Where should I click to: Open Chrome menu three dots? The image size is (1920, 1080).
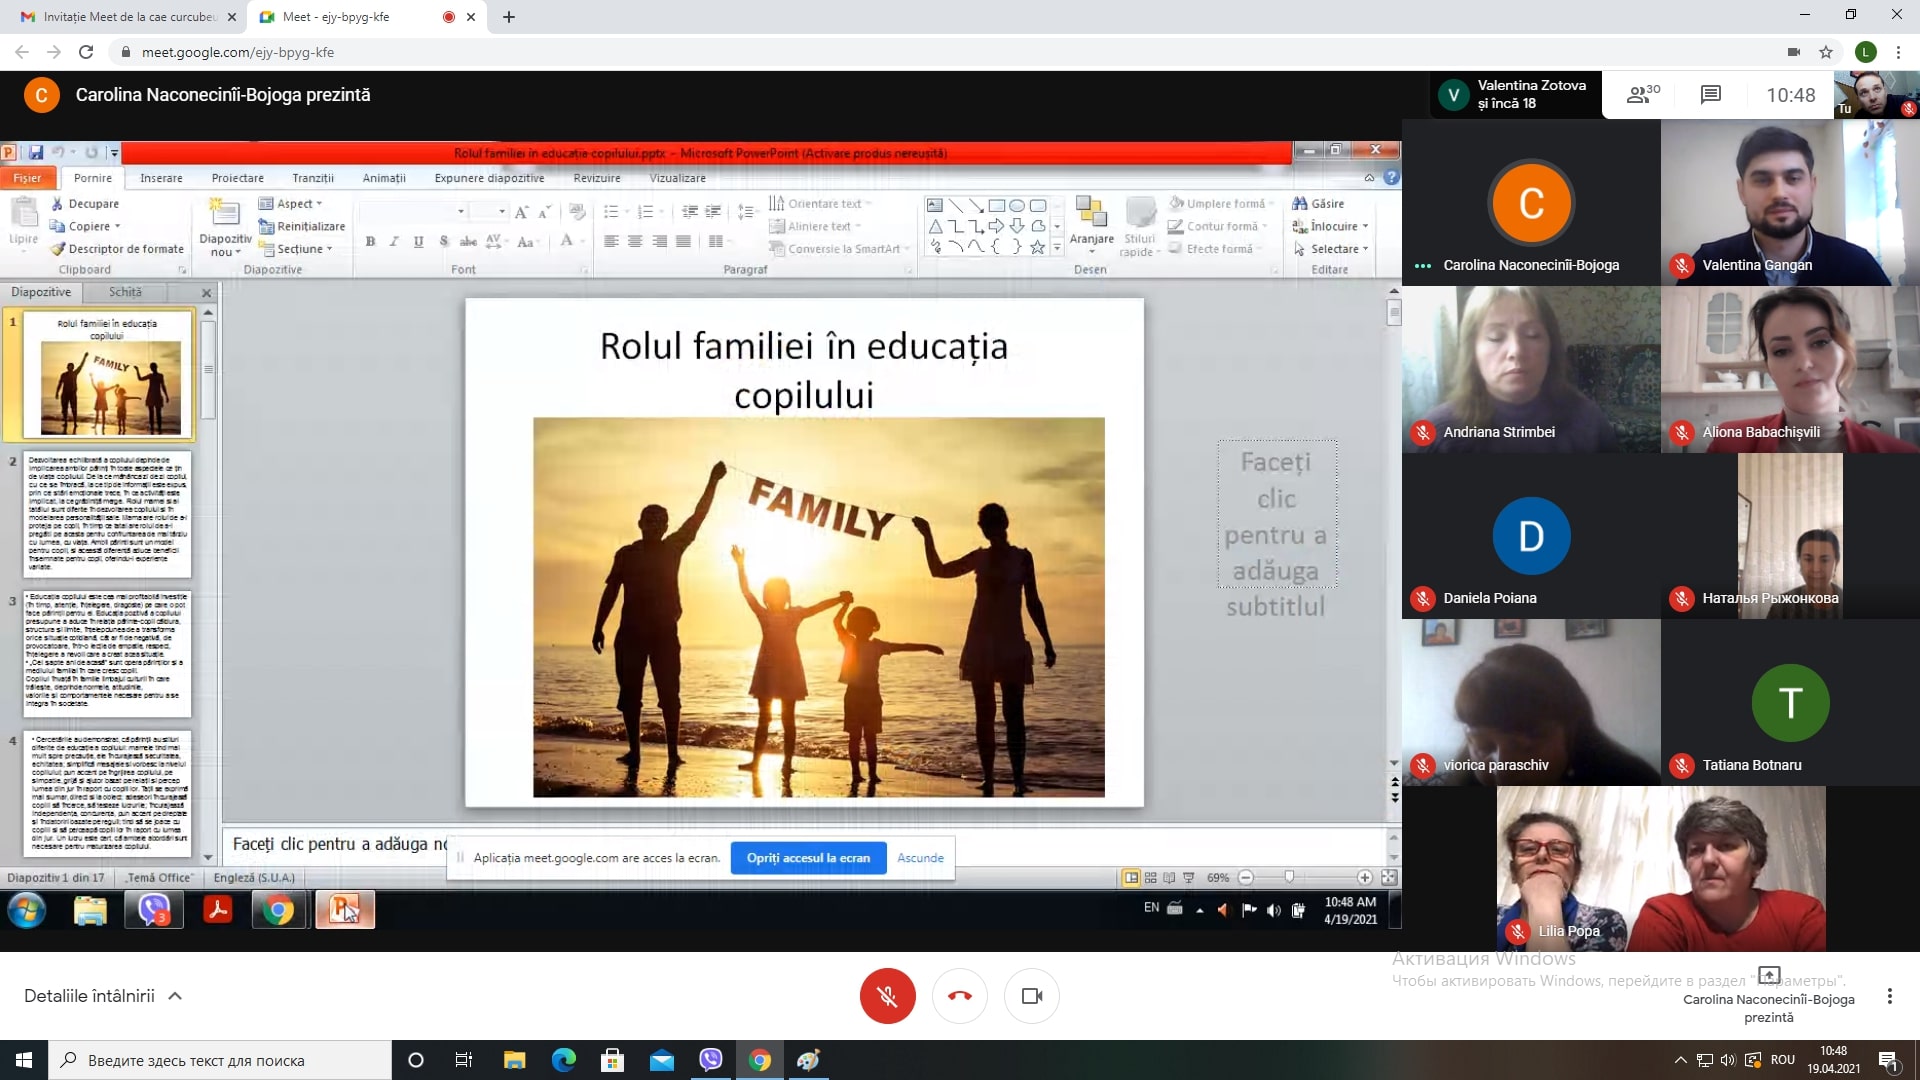coord(1897,52)
